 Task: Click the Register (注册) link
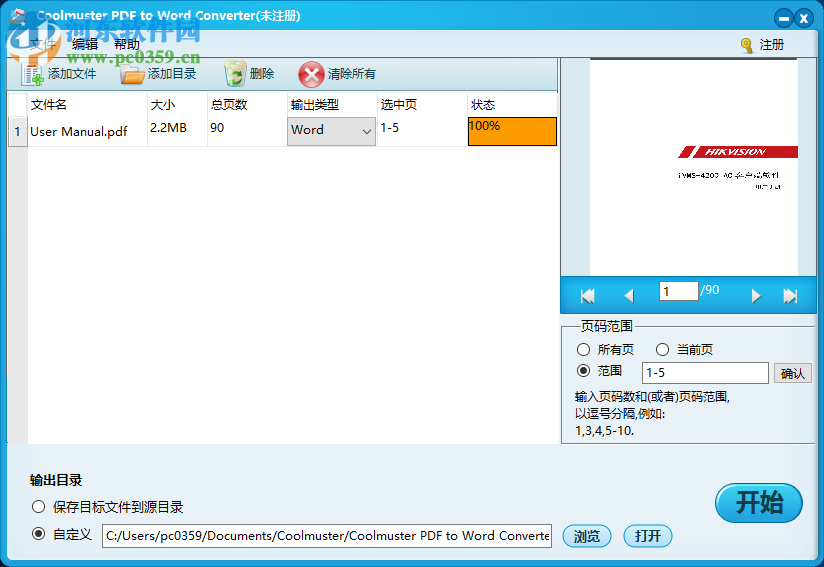click(771, 45)
